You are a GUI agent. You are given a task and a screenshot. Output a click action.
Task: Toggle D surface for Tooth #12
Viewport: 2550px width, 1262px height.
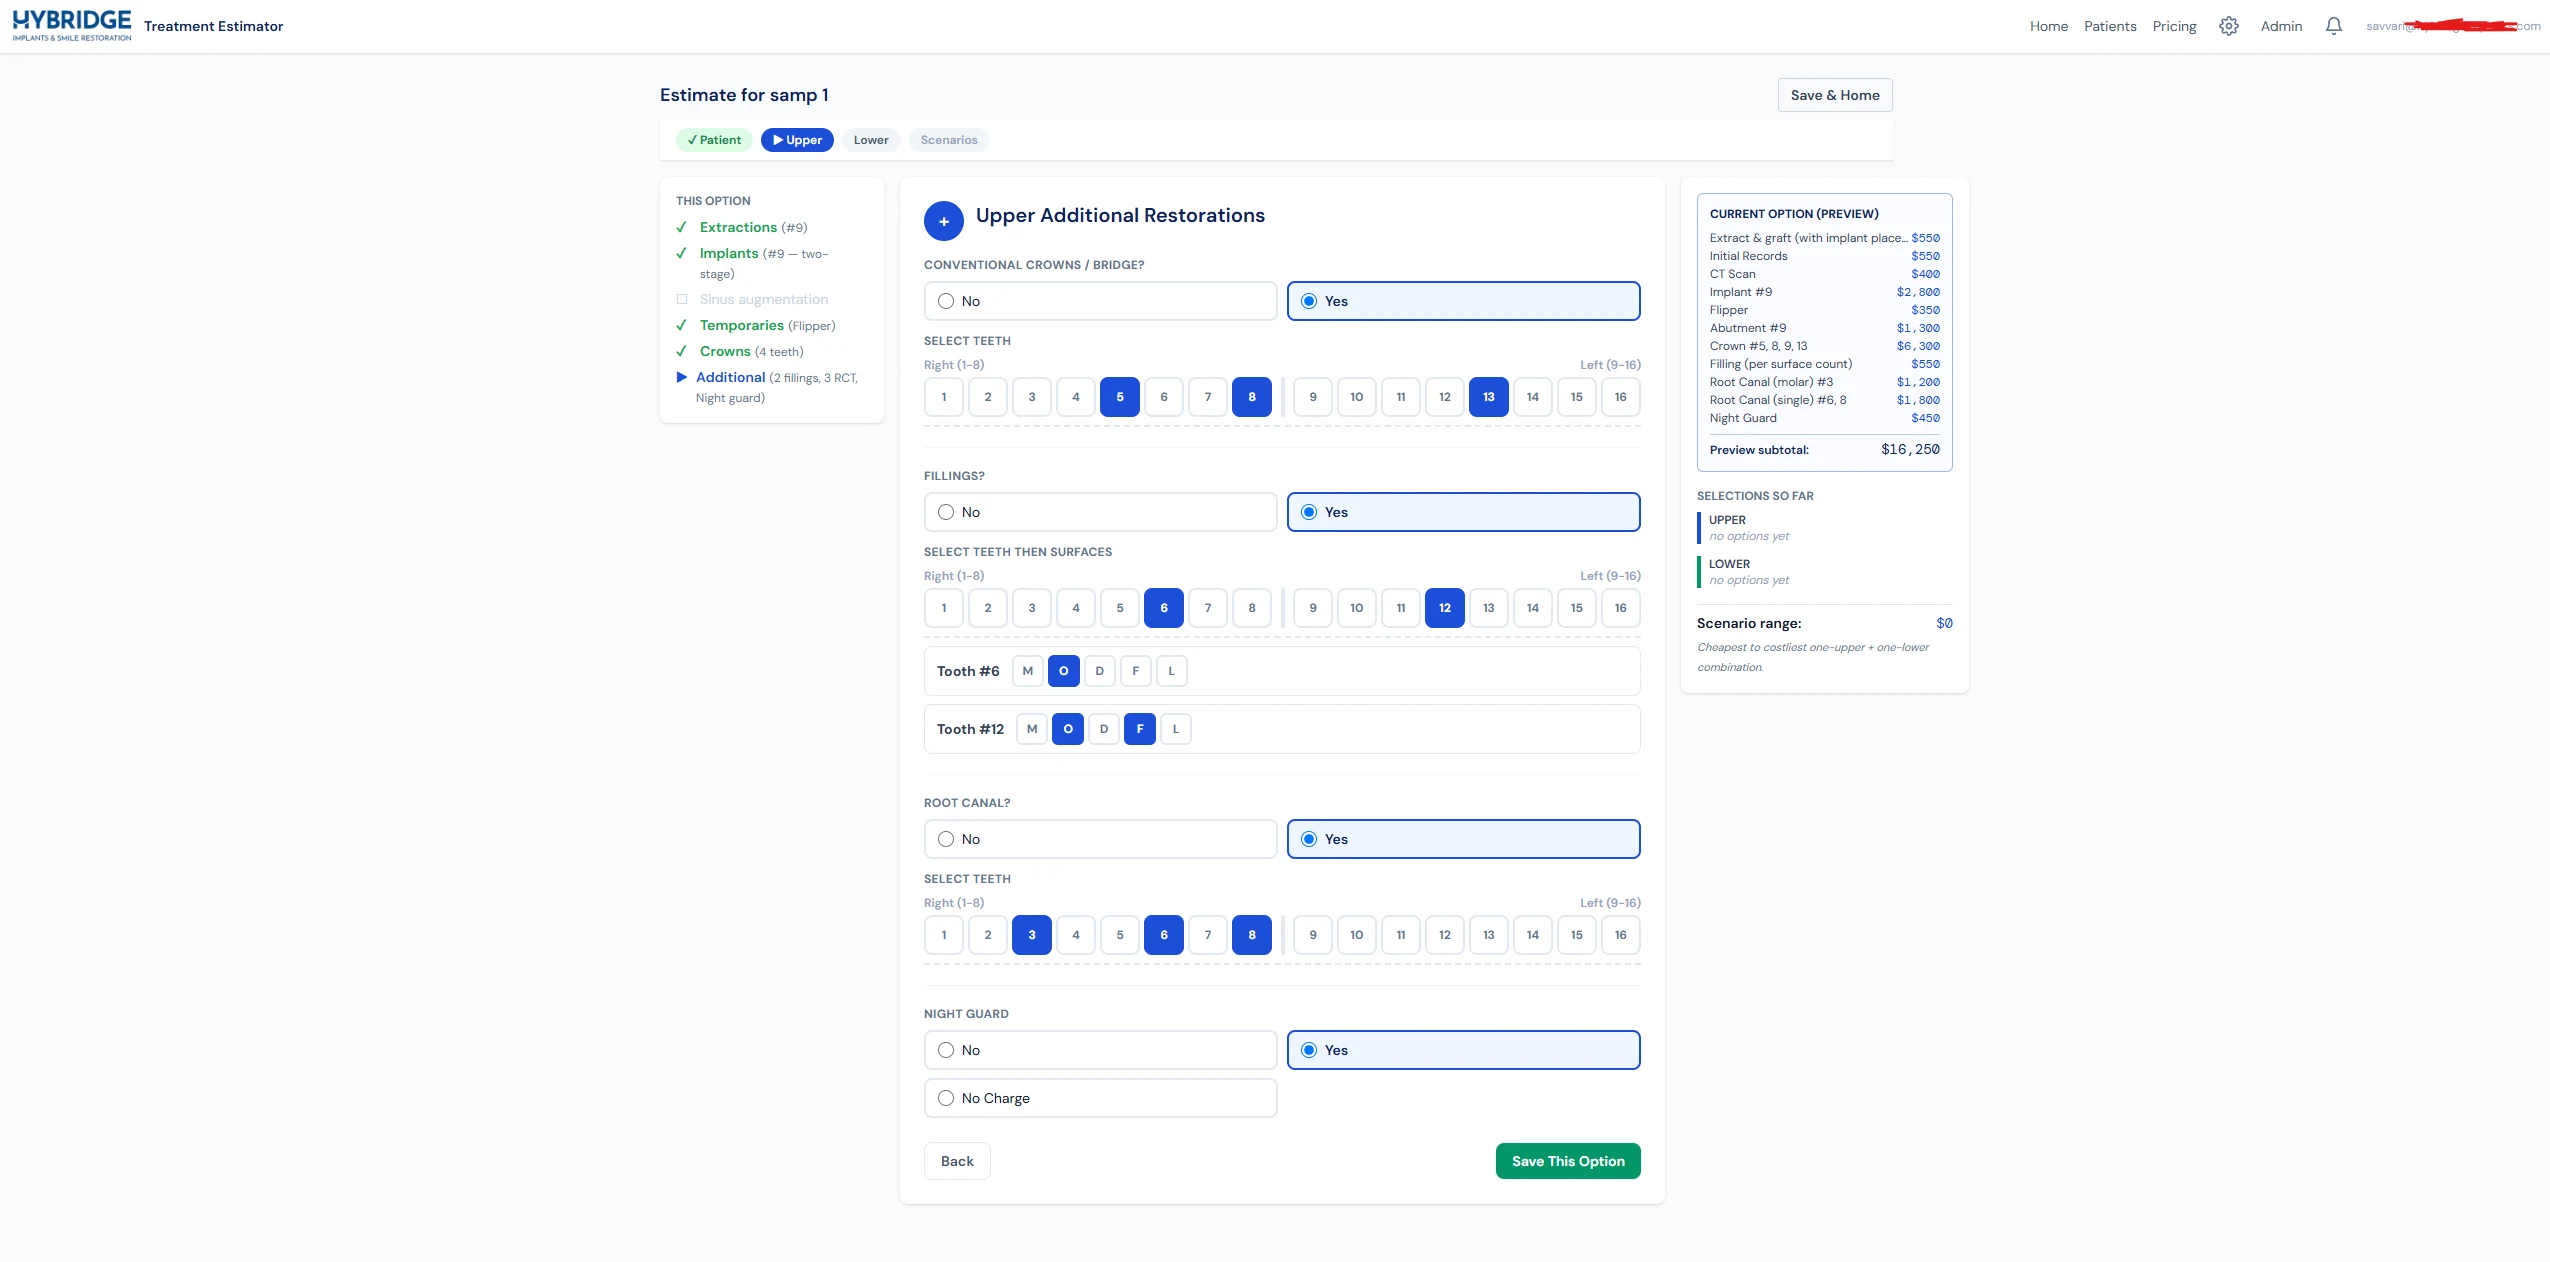pyautogui.click(x=1104, y=729)
